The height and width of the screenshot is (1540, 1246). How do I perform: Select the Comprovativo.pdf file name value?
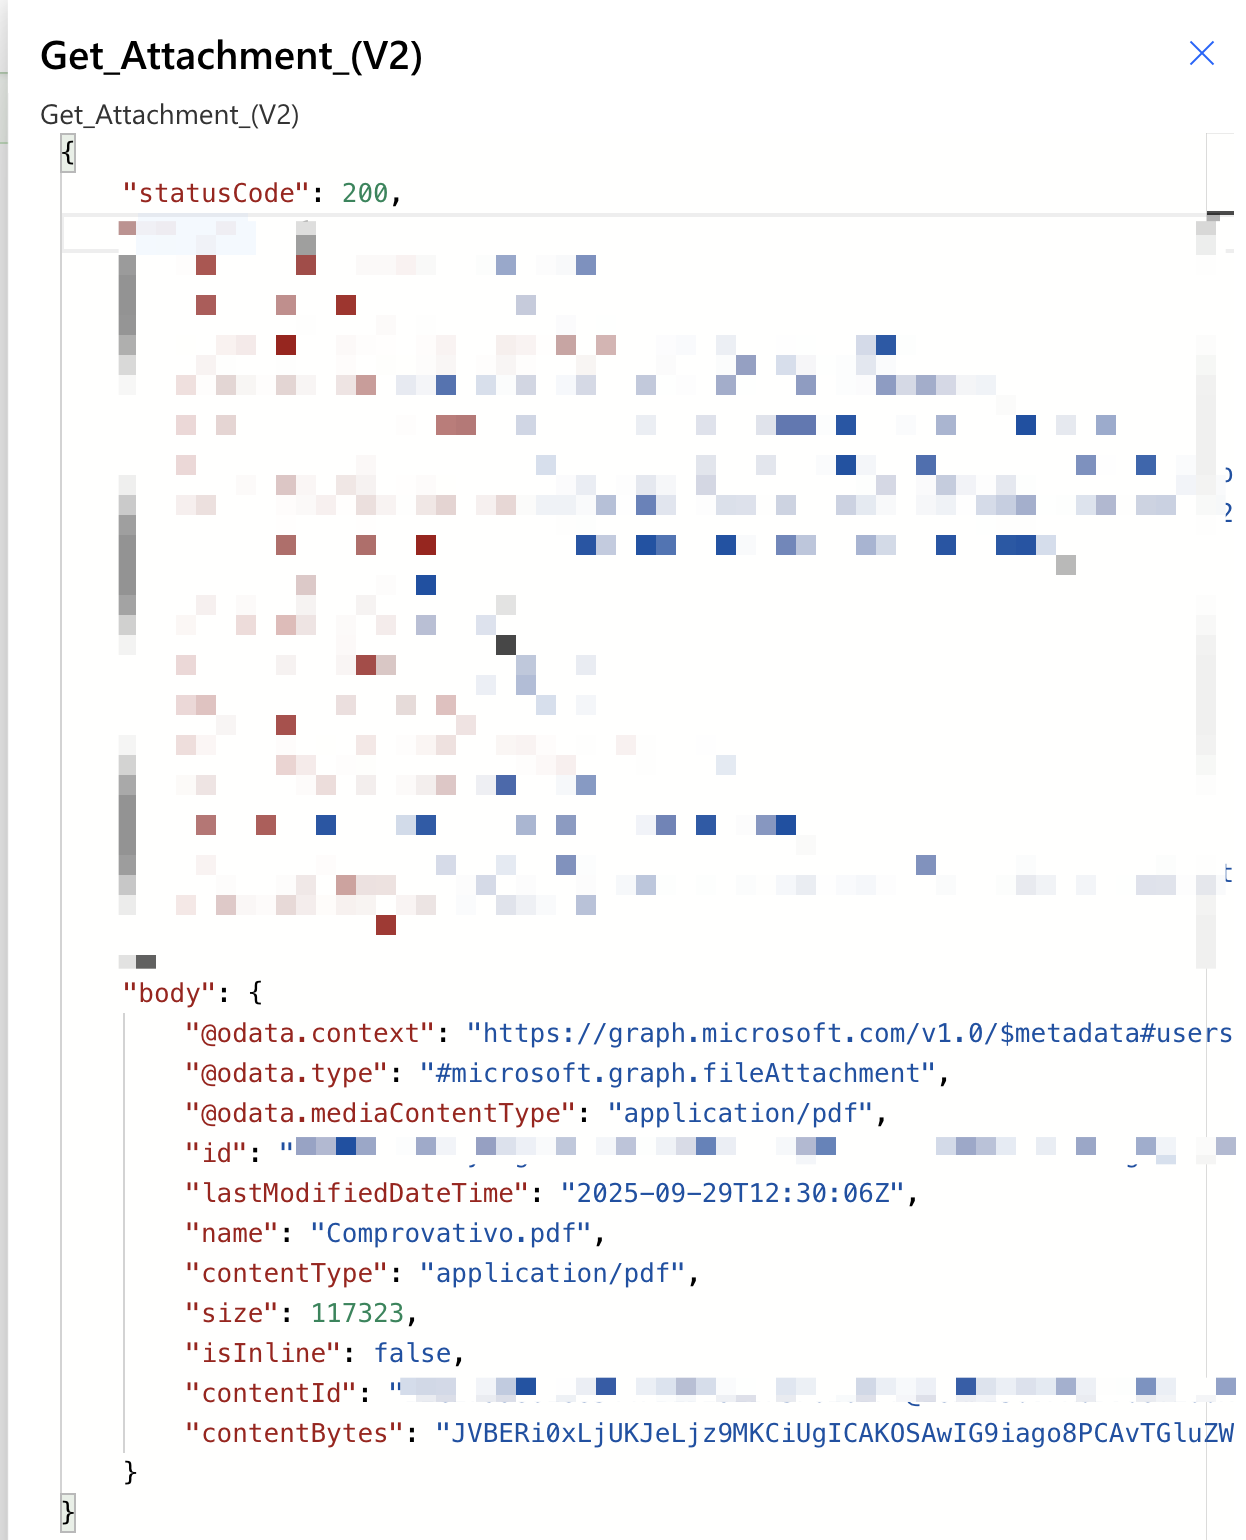click(x=451, y=1233)
